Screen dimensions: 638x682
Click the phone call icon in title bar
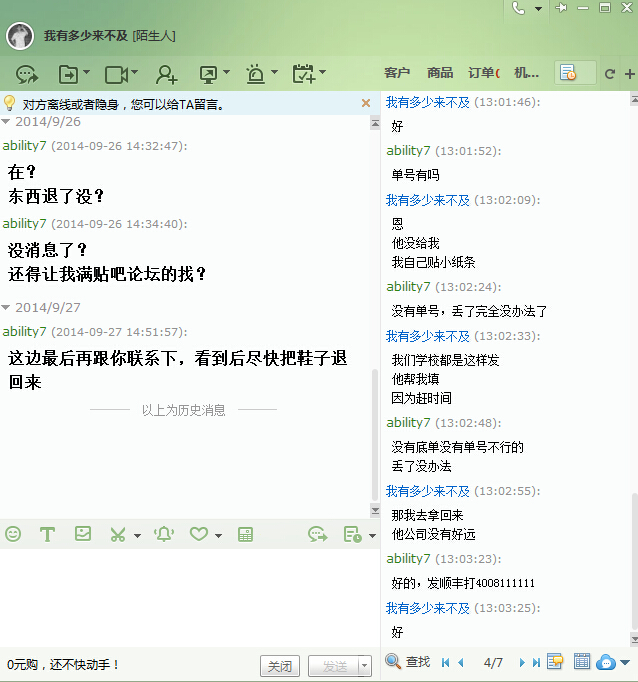(x=518, y=8)
